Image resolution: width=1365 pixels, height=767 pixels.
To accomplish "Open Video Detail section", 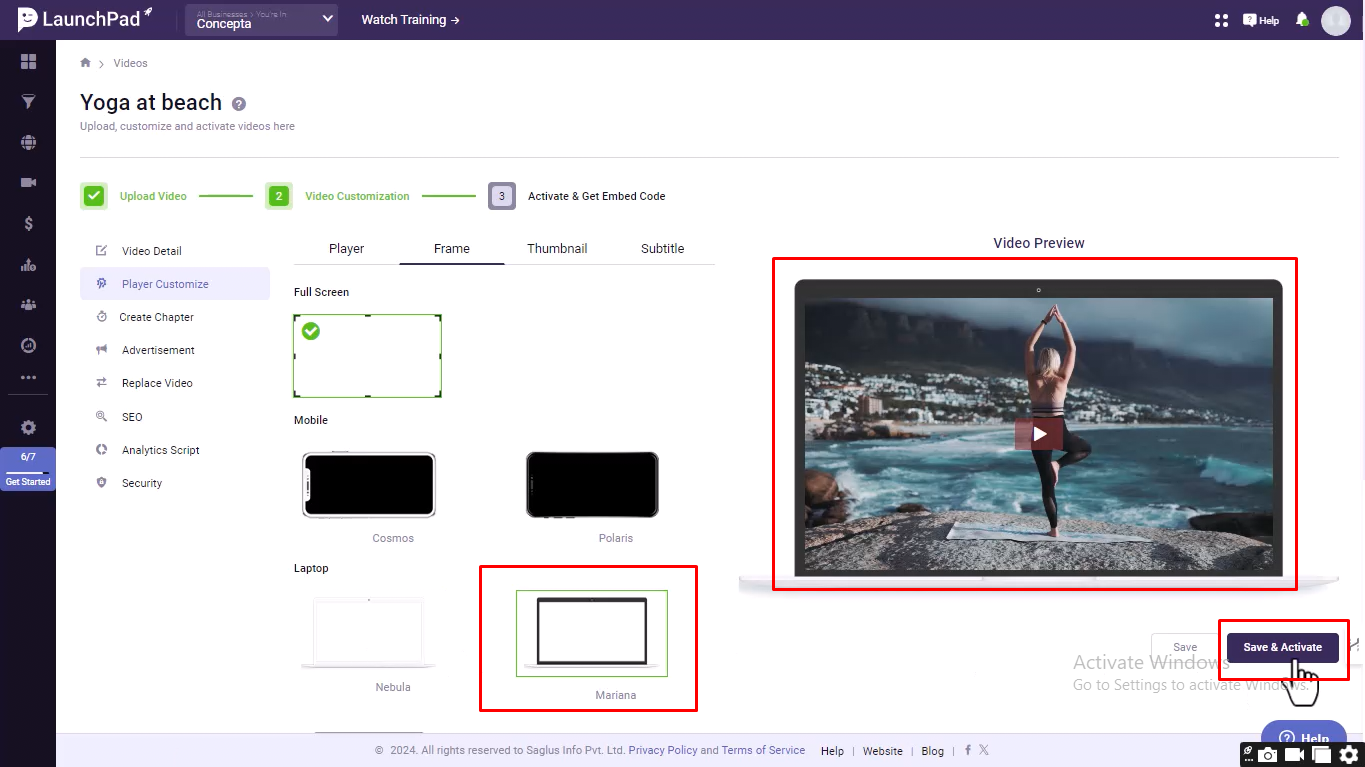I will [175, 251].
